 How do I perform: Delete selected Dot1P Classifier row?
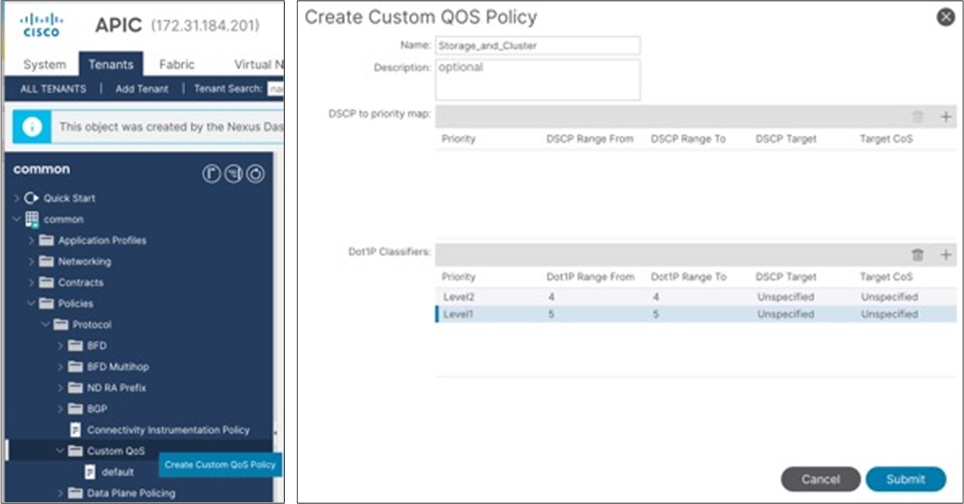tap(918, 255)
